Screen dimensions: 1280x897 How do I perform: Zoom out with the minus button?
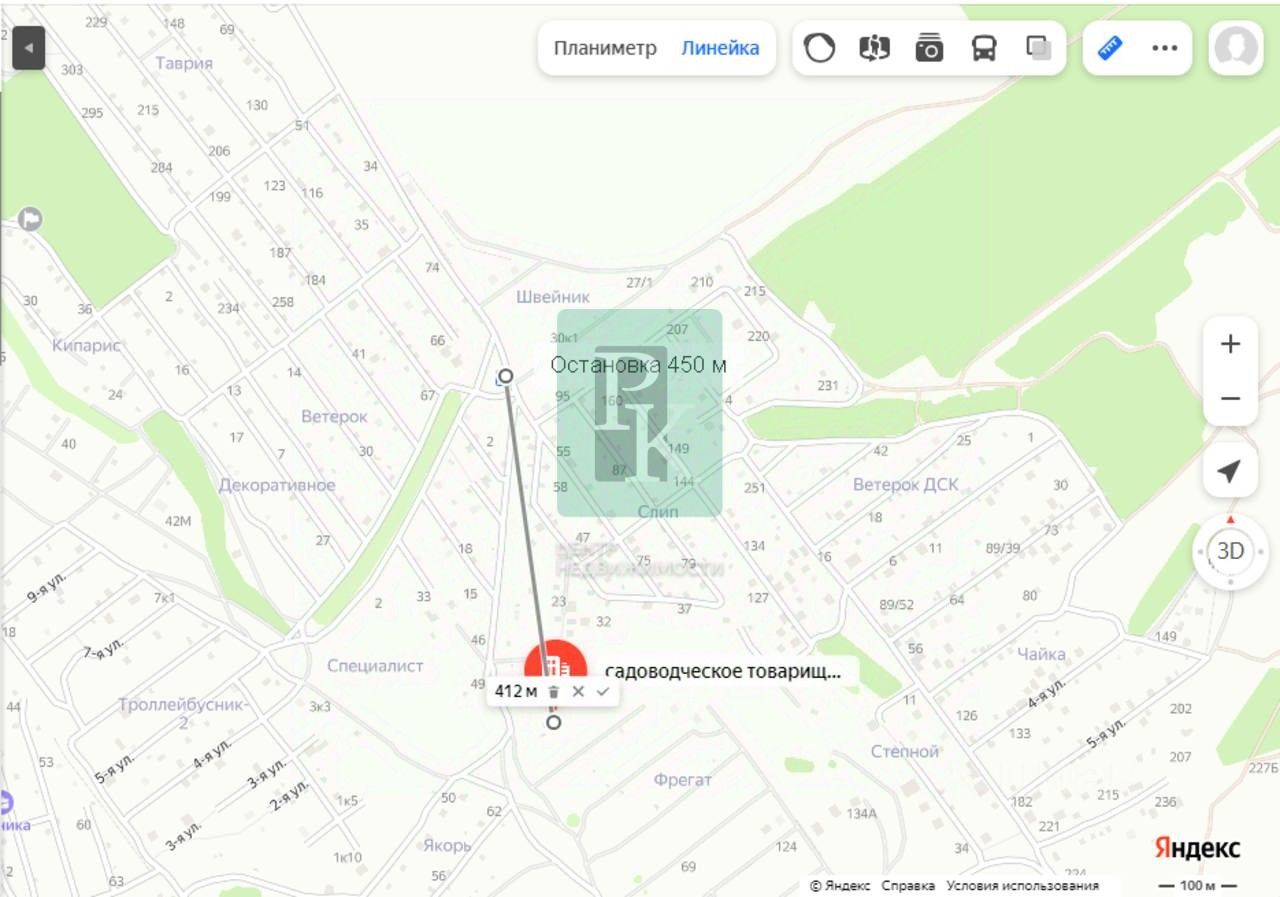click(1230, 399)
